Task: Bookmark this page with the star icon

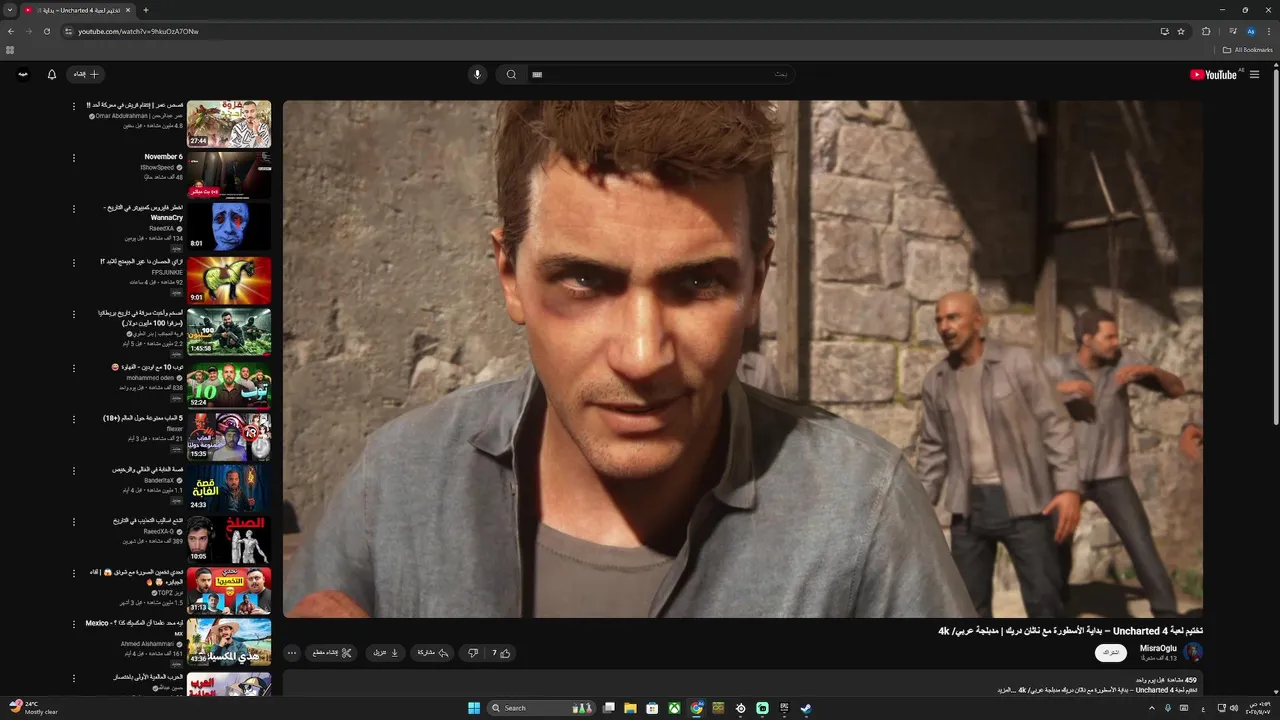Action: tap(1181, 31)
